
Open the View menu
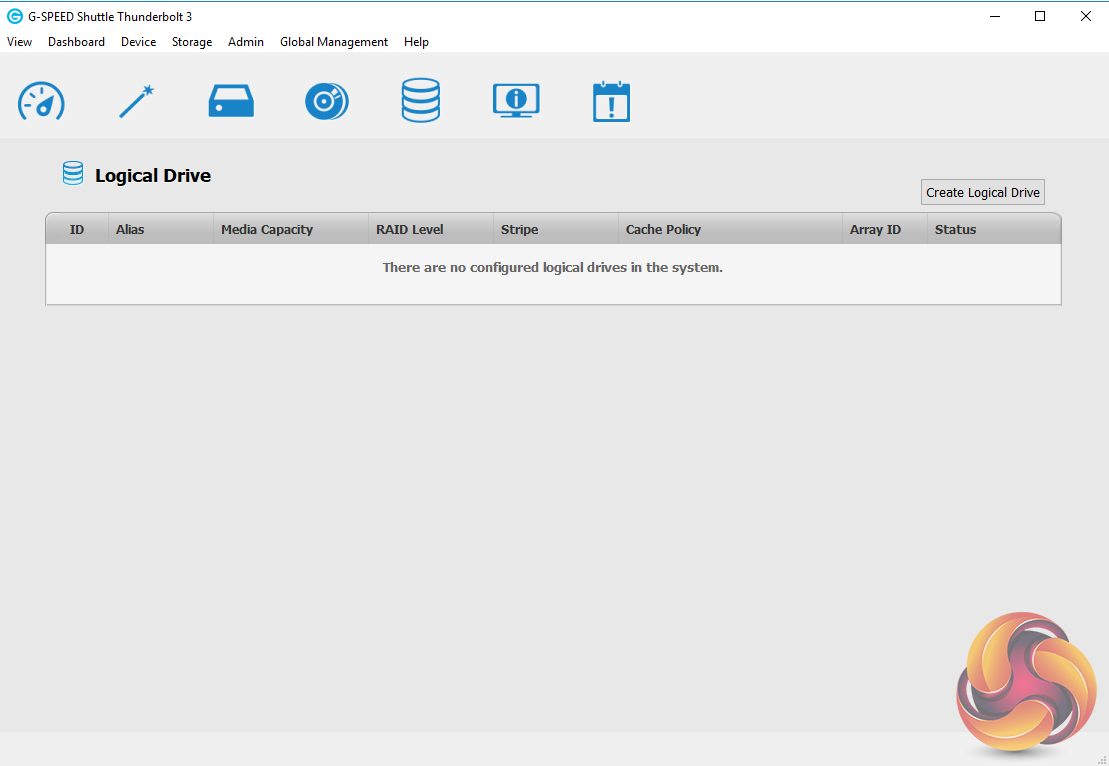point(19,42)
